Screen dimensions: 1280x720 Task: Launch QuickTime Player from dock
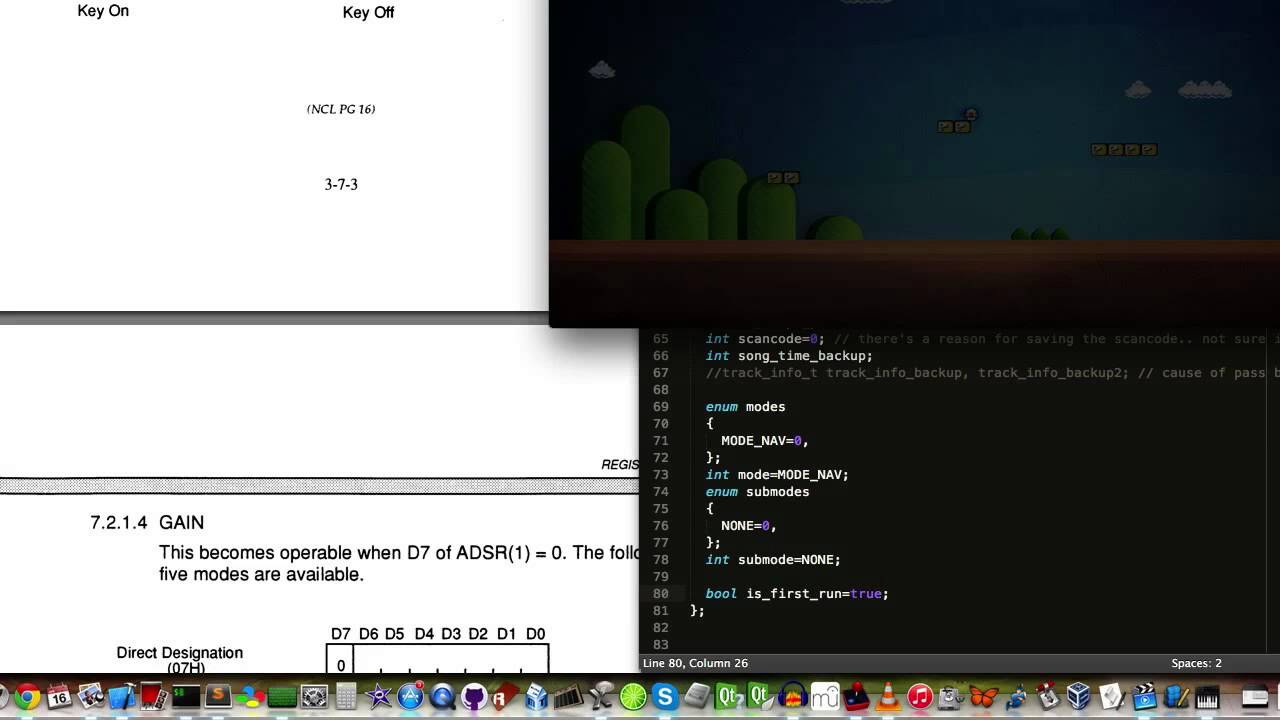[443, 696]
